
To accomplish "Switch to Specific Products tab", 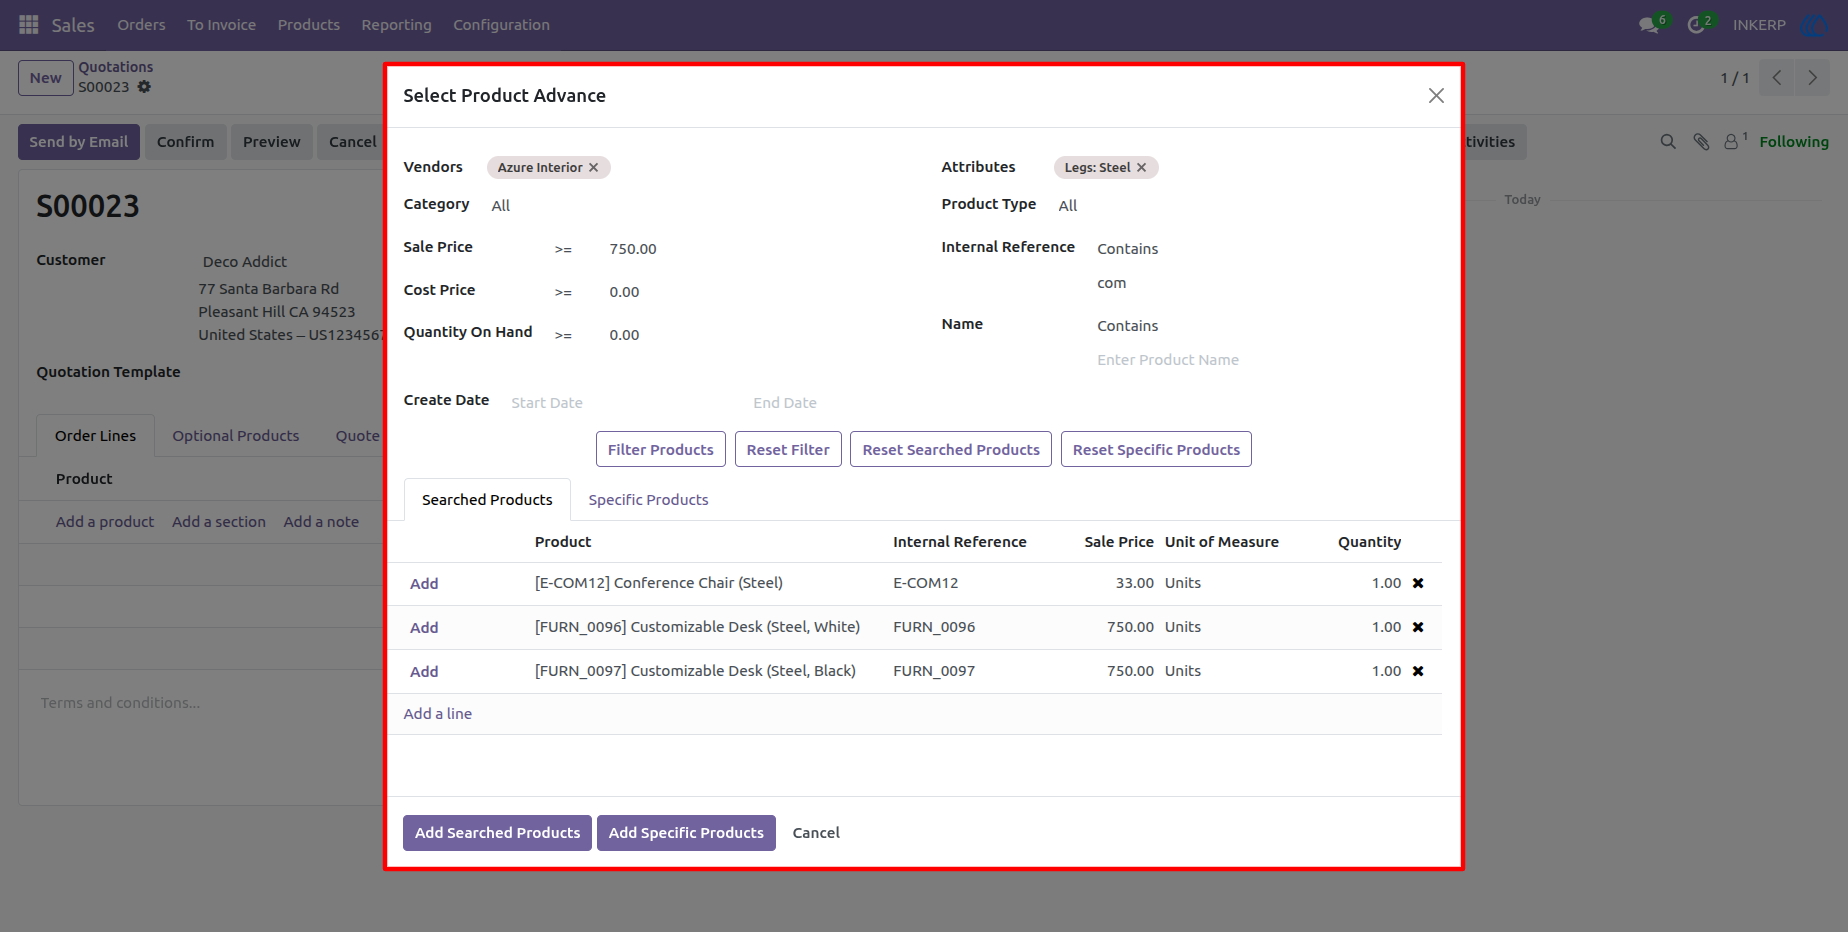I will 648,500.
